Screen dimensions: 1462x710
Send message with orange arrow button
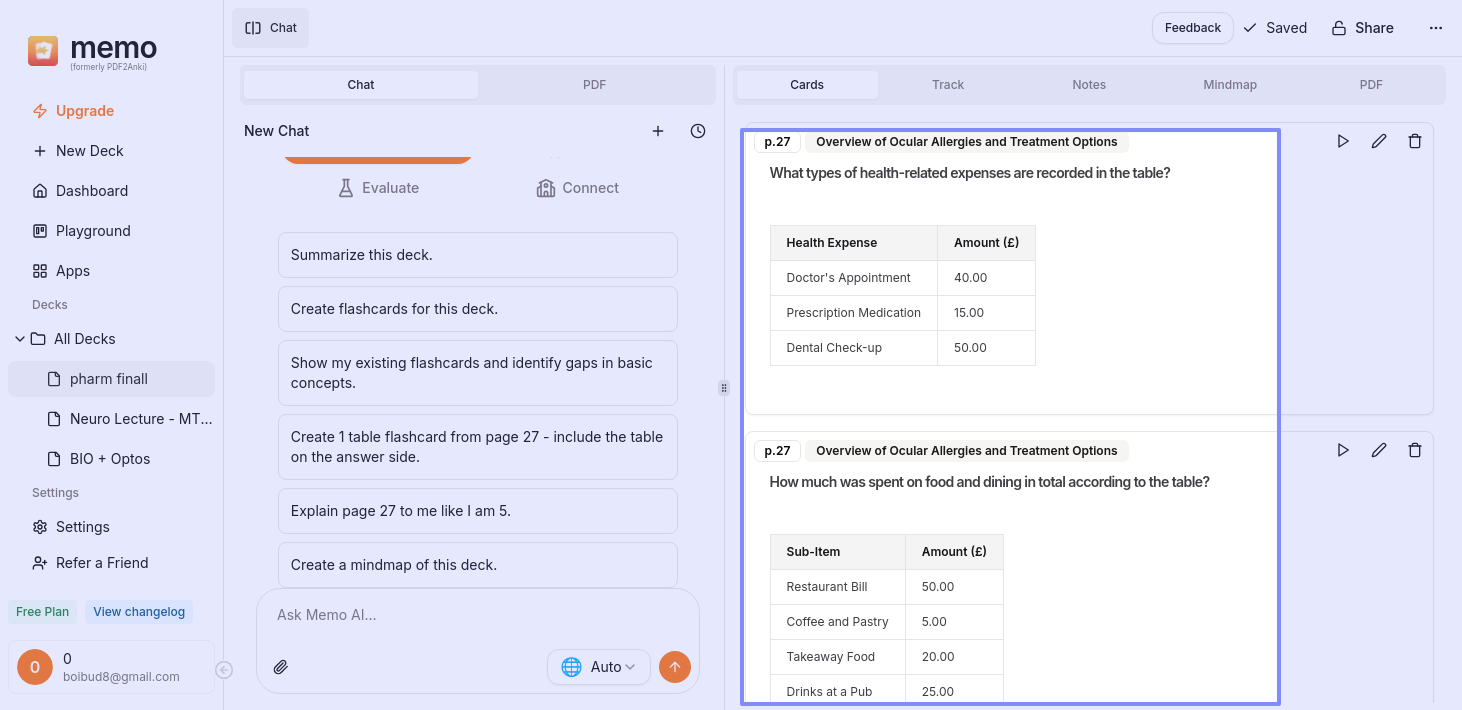tap(675, 667)
